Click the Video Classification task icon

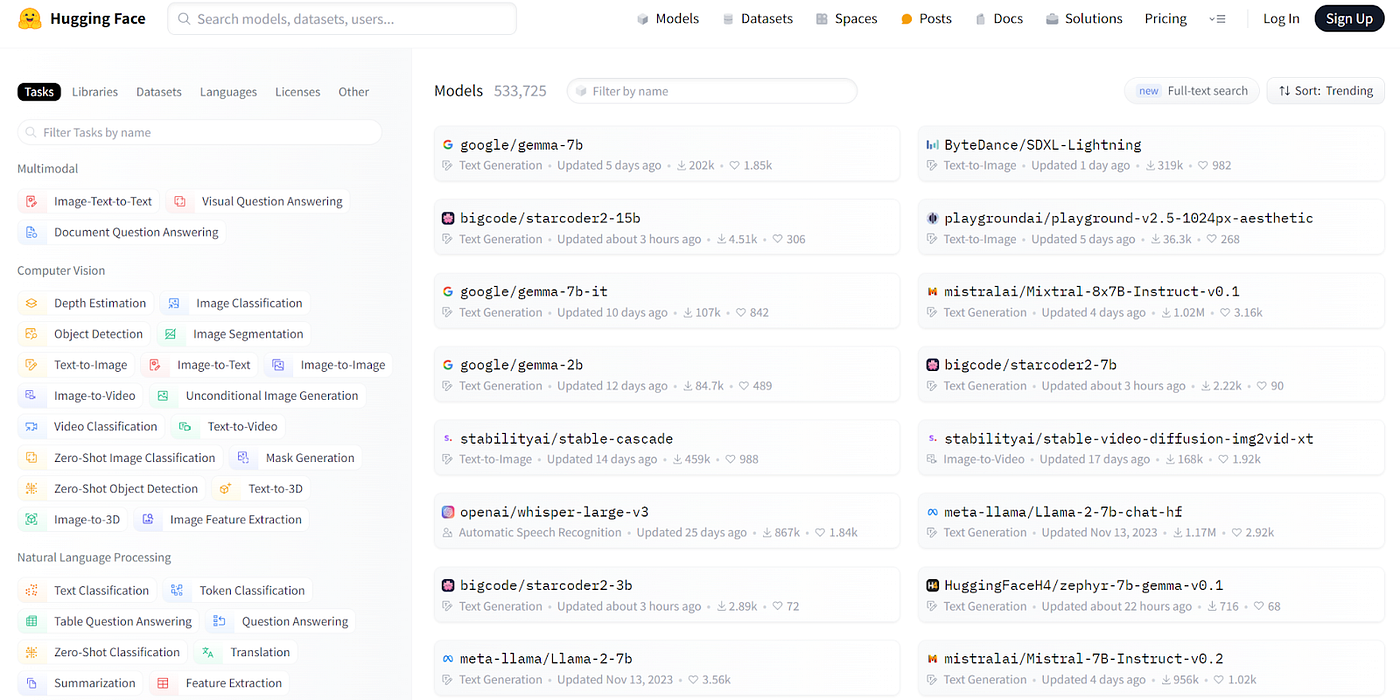click(x=32, y=426)
